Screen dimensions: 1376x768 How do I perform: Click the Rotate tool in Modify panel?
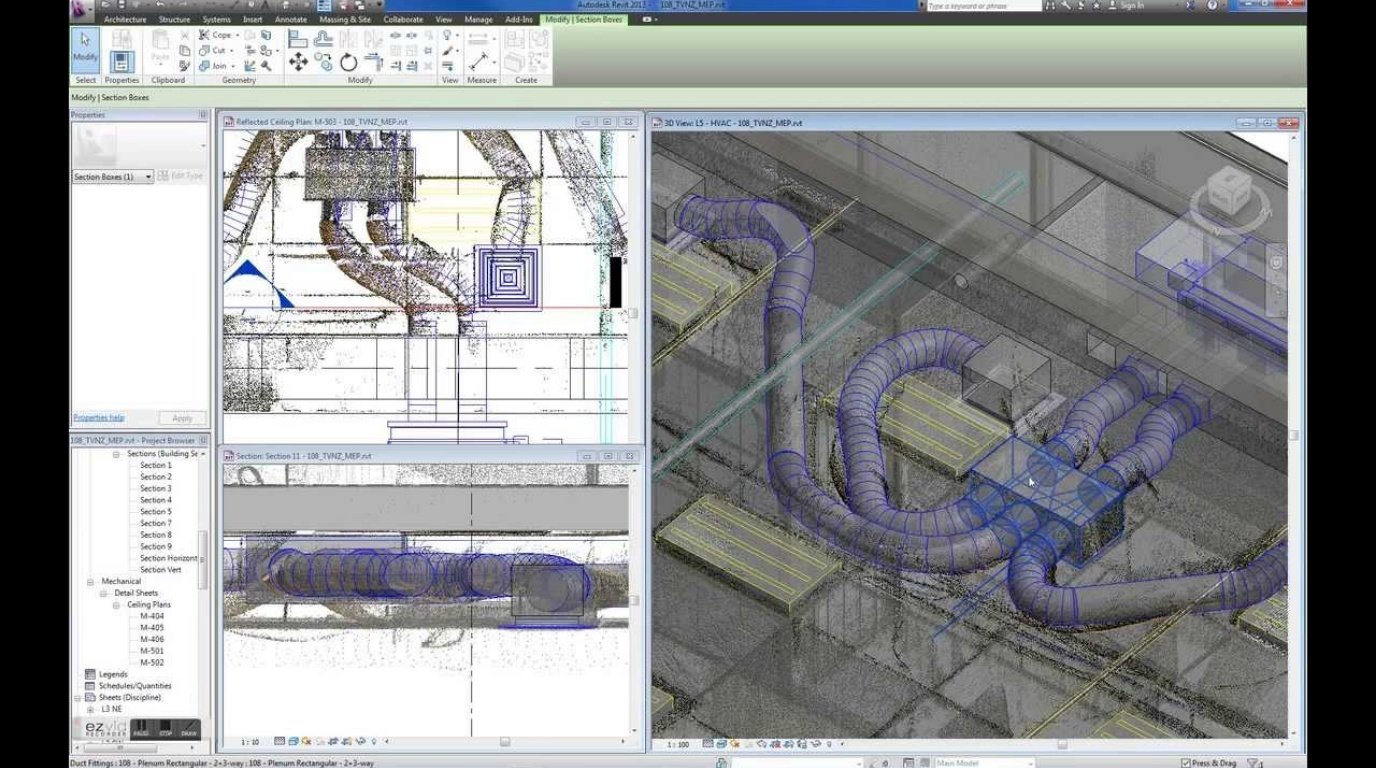[x=348, y=63]
